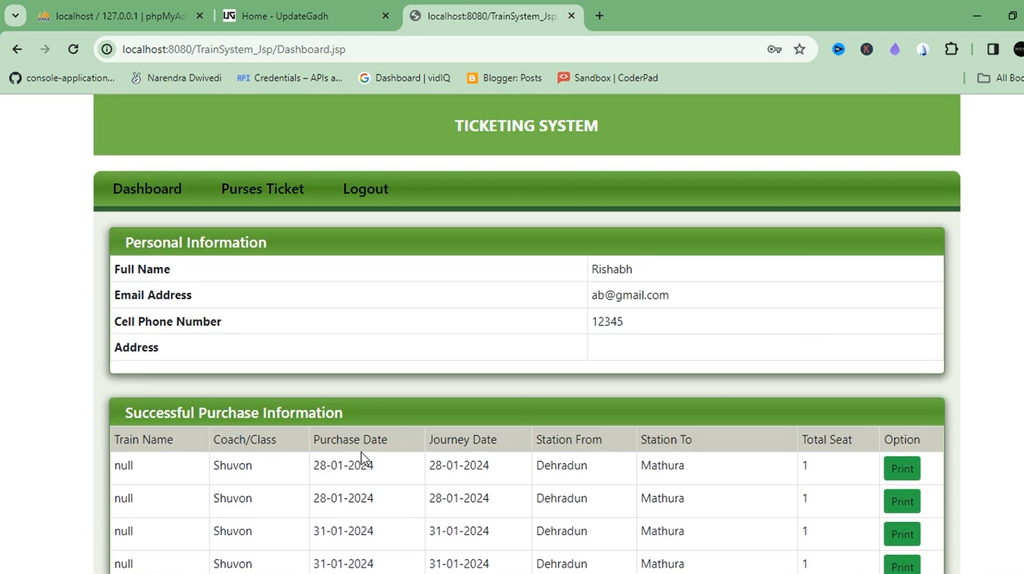Open the dark red K extension icon

[867, 49]
